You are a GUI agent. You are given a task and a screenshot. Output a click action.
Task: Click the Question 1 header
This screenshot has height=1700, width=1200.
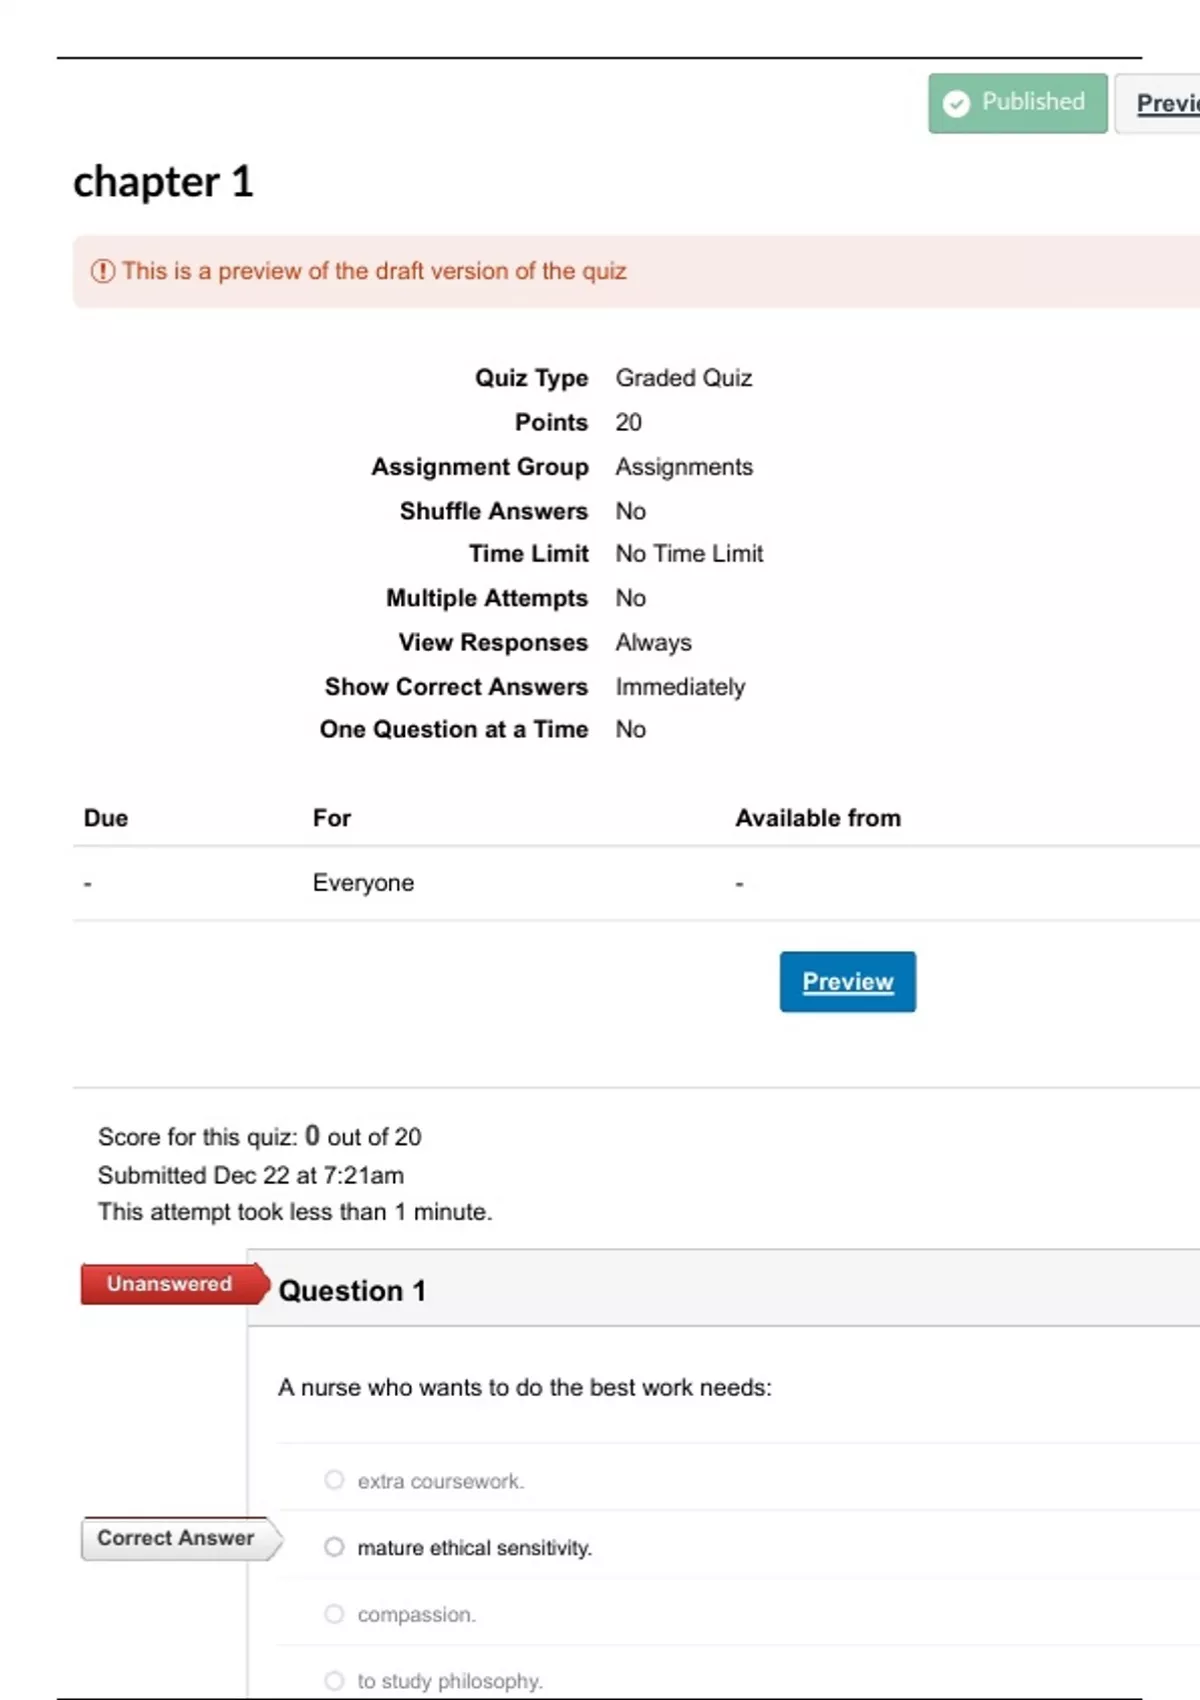[x=352, y=1291]
